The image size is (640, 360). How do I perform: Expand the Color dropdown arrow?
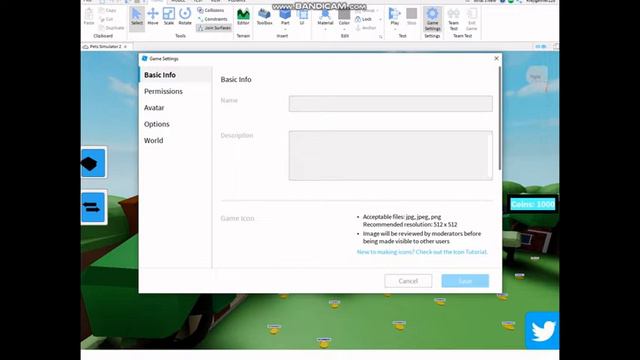pos(344,29)
